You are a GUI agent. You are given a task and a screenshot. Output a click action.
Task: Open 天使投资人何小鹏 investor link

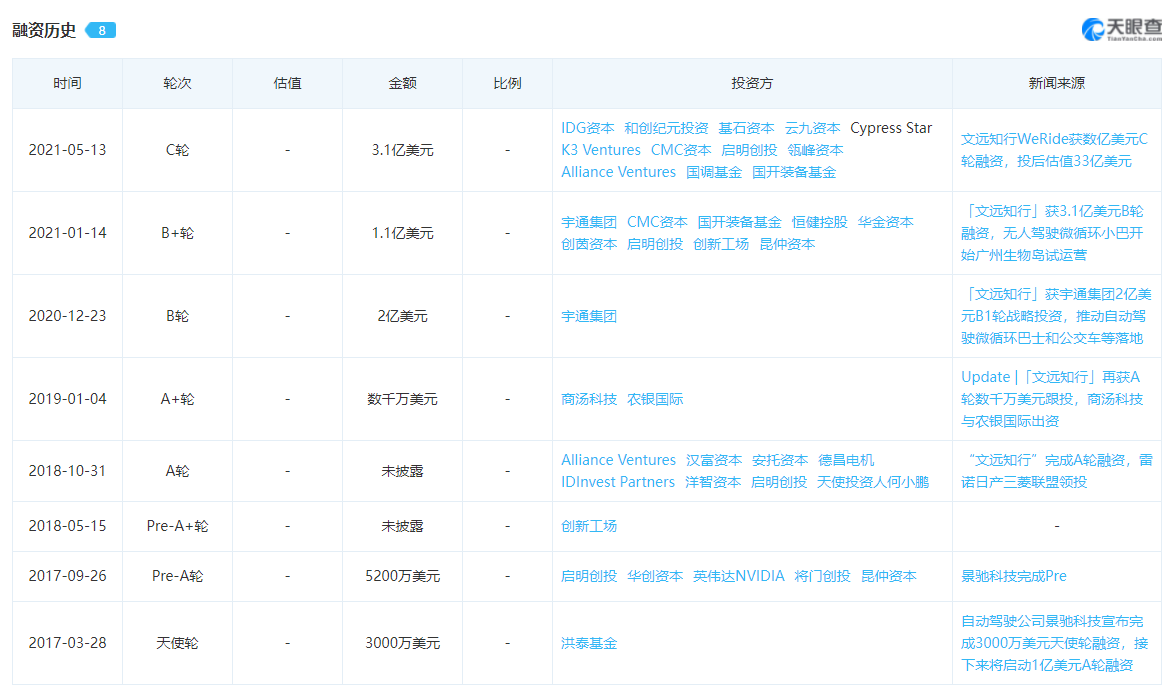click(872, 482)
